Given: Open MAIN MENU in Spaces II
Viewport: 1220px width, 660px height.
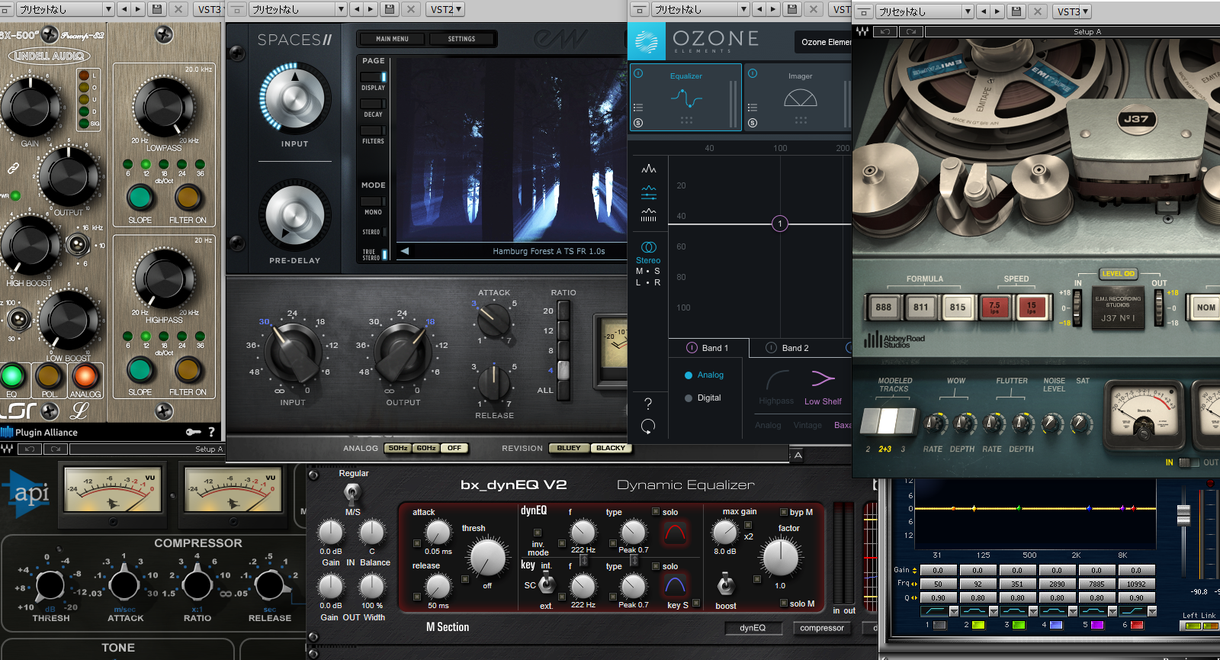Looking at the screenshot, I should pos(392,39).
